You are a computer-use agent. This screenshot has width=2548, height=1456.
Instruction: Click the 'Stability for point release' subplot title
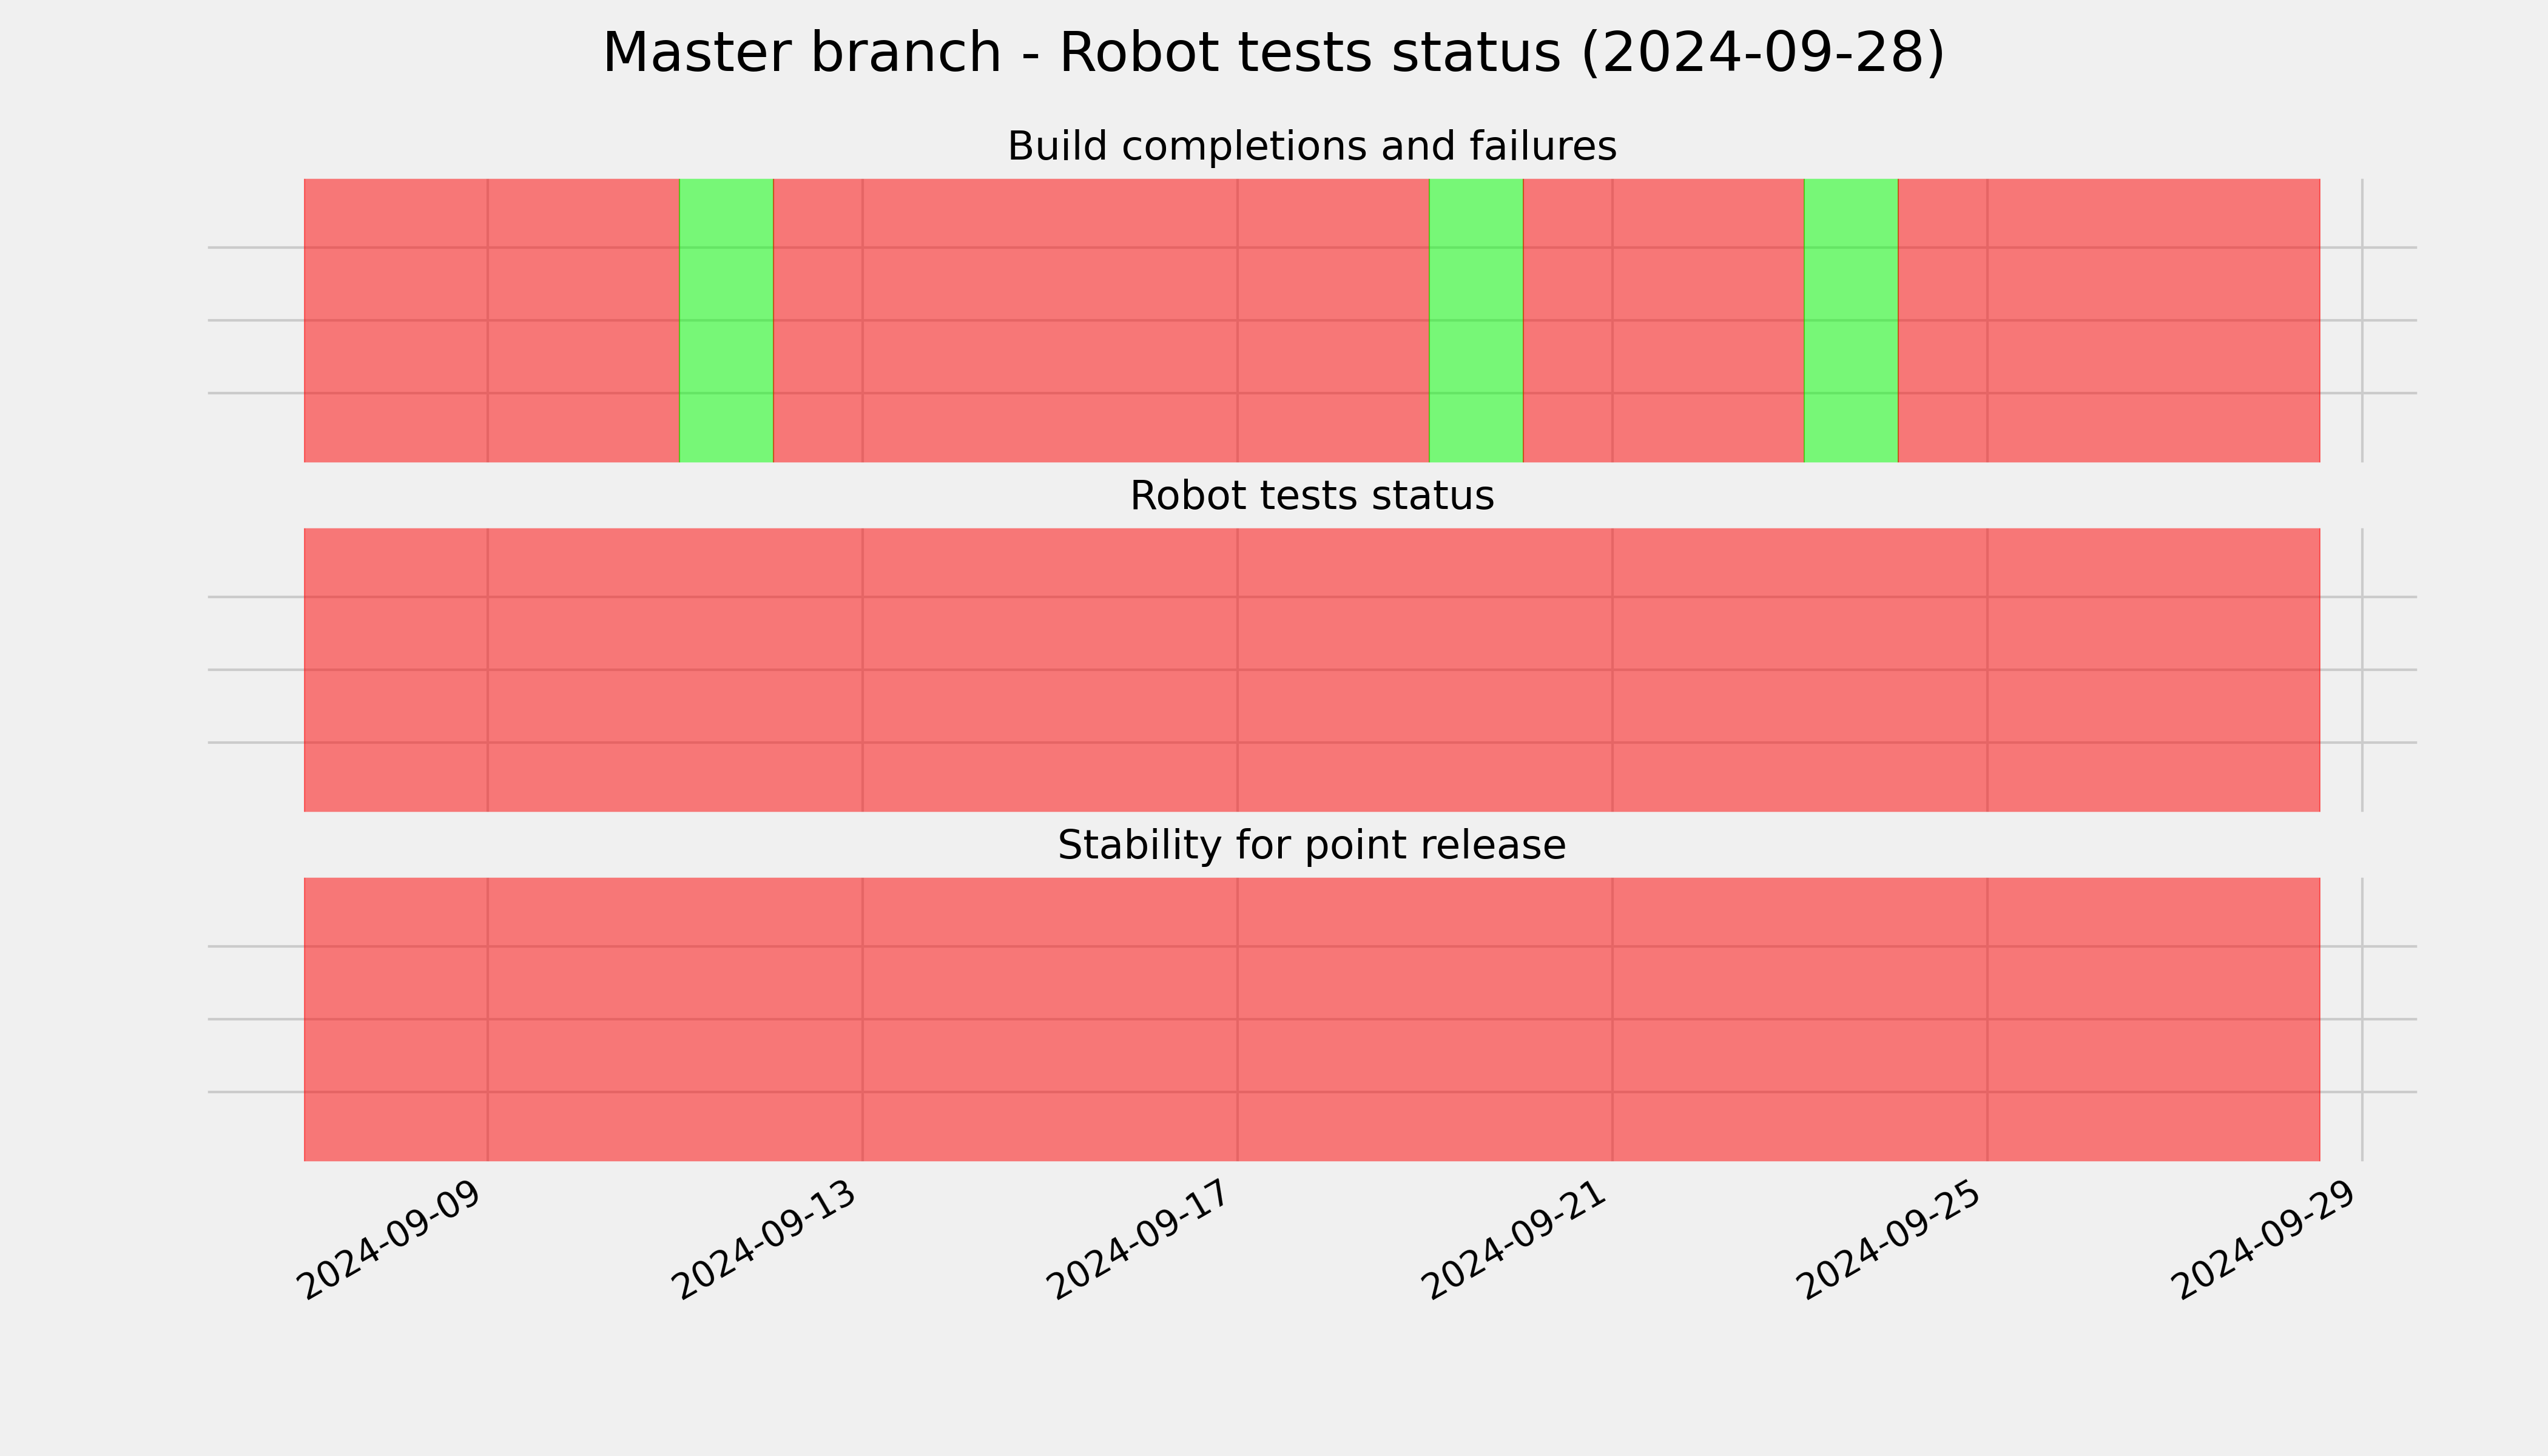[1311, 846]
